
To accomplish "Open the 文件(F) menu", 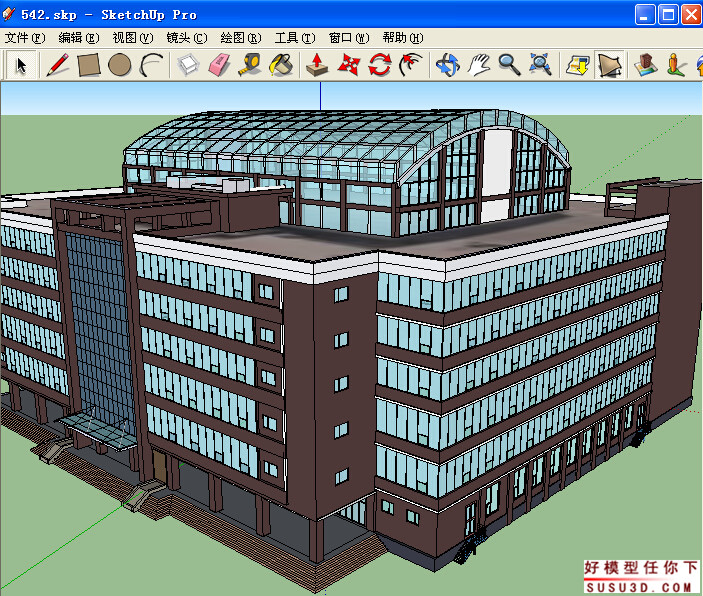I will click(25, 38).
